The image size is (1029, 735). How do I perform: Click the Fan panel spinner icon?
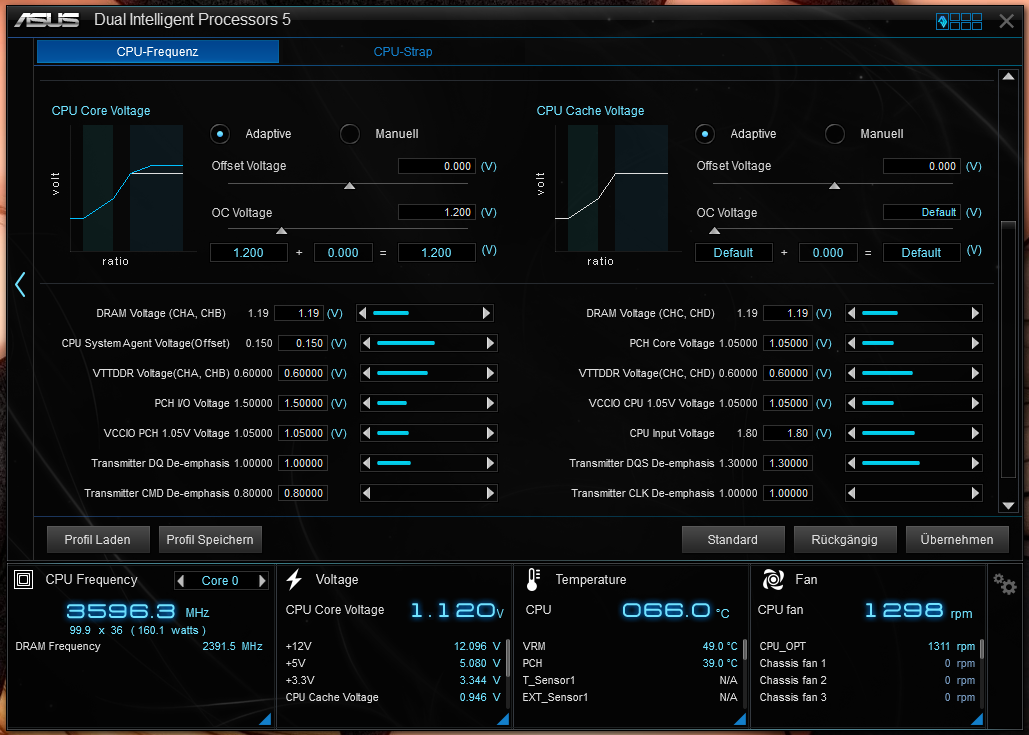click(773, 579)
